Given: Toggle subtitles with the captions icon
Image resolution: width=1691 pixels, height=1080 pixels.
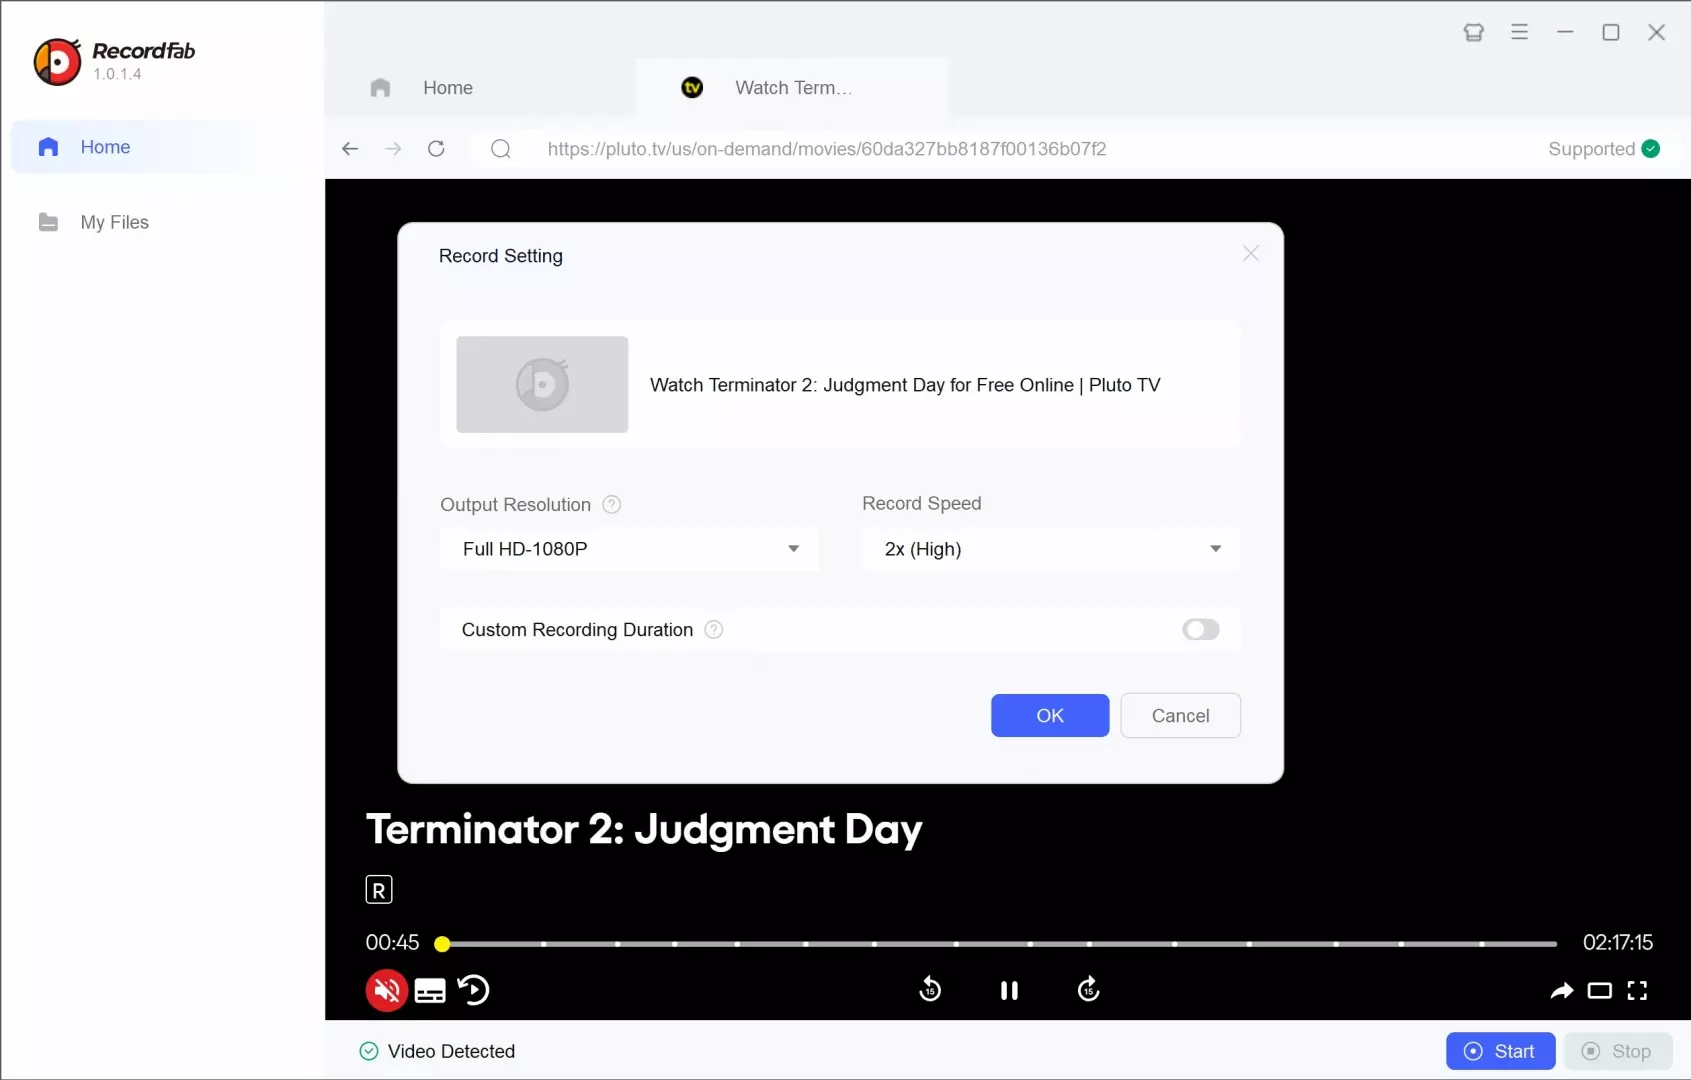Looking at the screenshot, I should coord(430,991).
